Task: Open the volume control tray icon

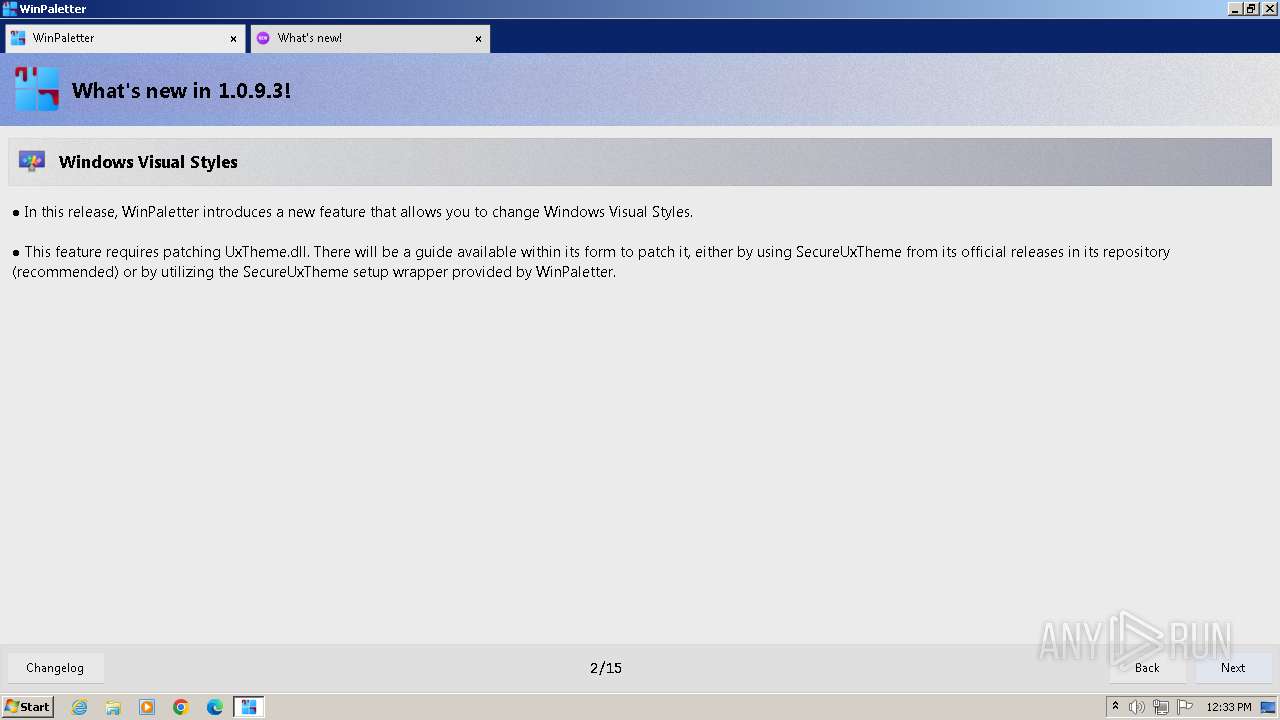Action: (1137, 707)
